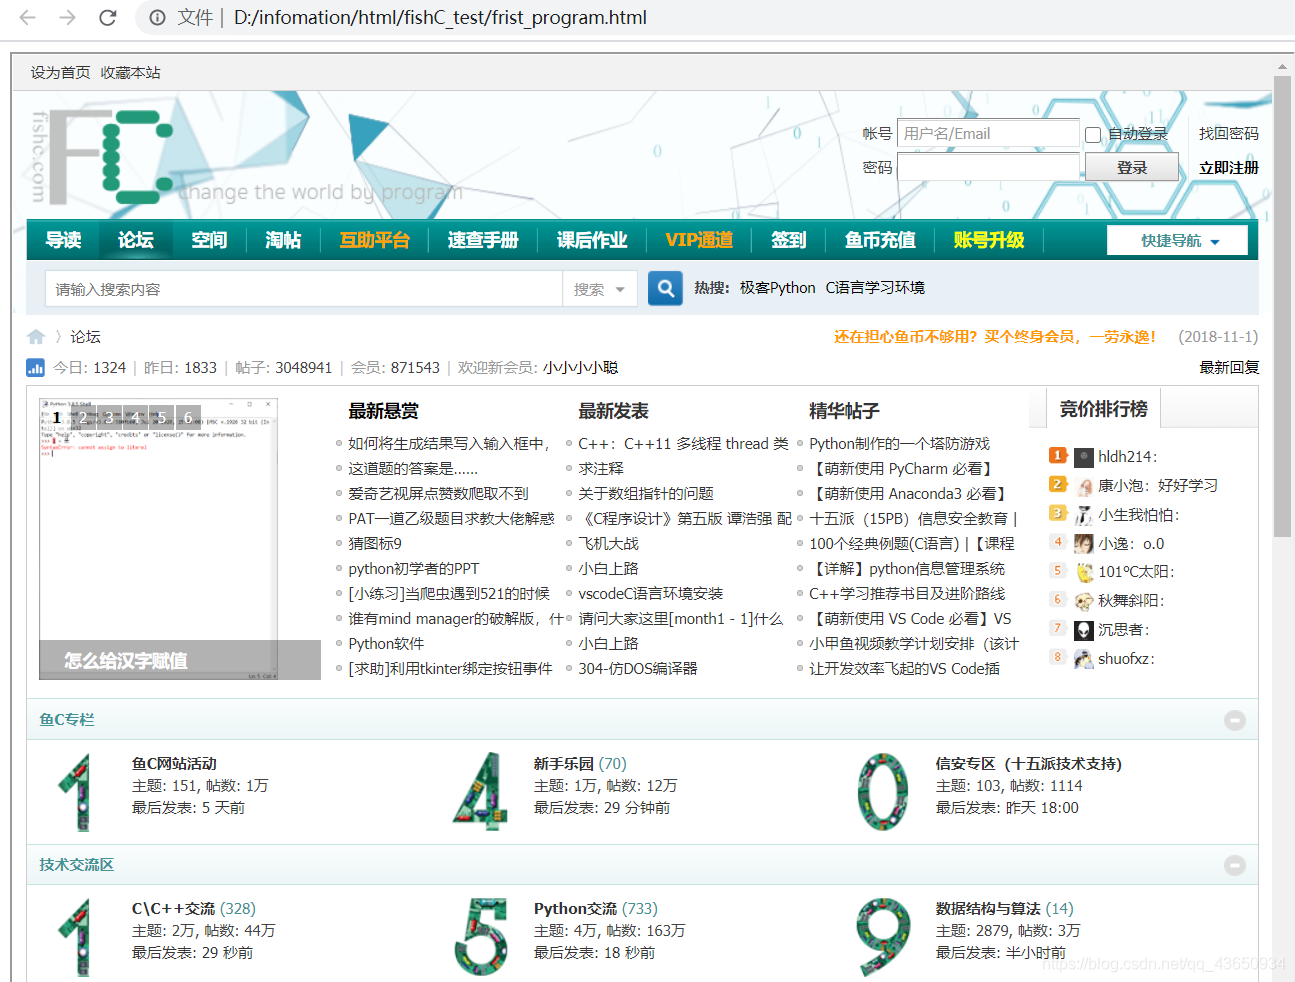This screenshot has height=982, width=1295.
Task: Open the 搜索 dropdown next to search box
Action: (600, 288)
